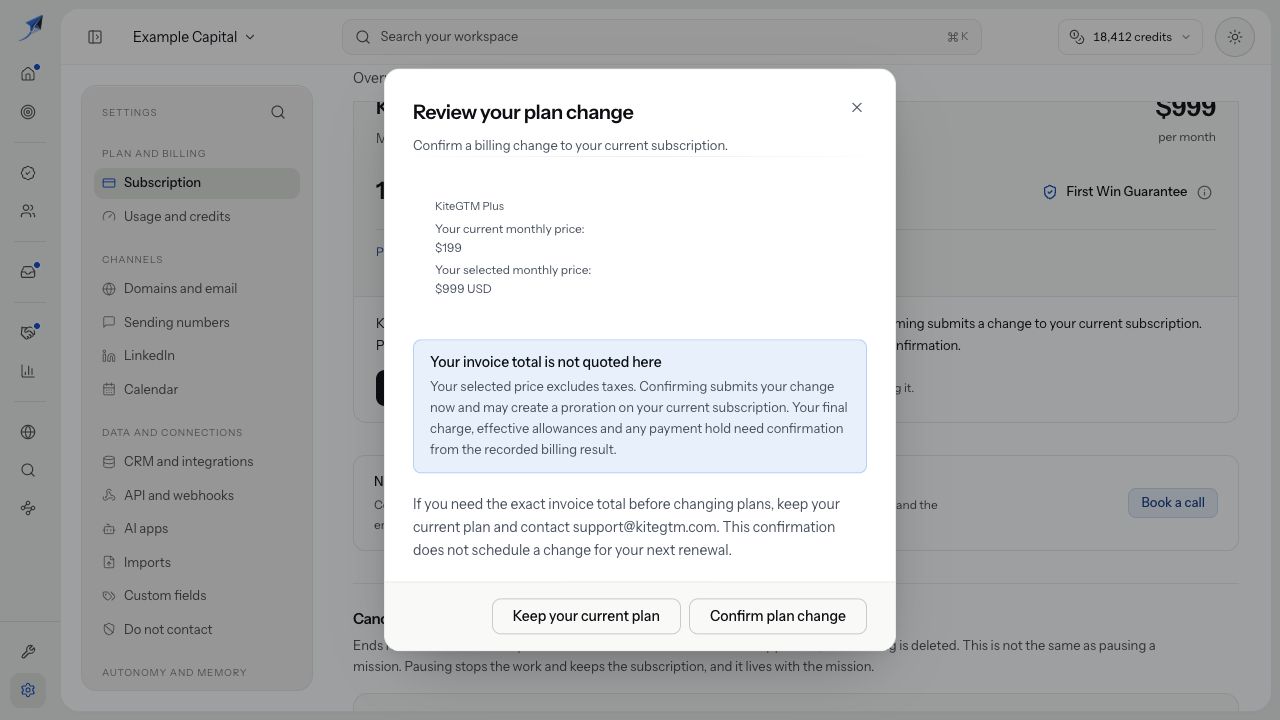This screenshot has height=720, width=1280.
Task: Click Confirm plan change button
Action: click(x=778, y=616)
